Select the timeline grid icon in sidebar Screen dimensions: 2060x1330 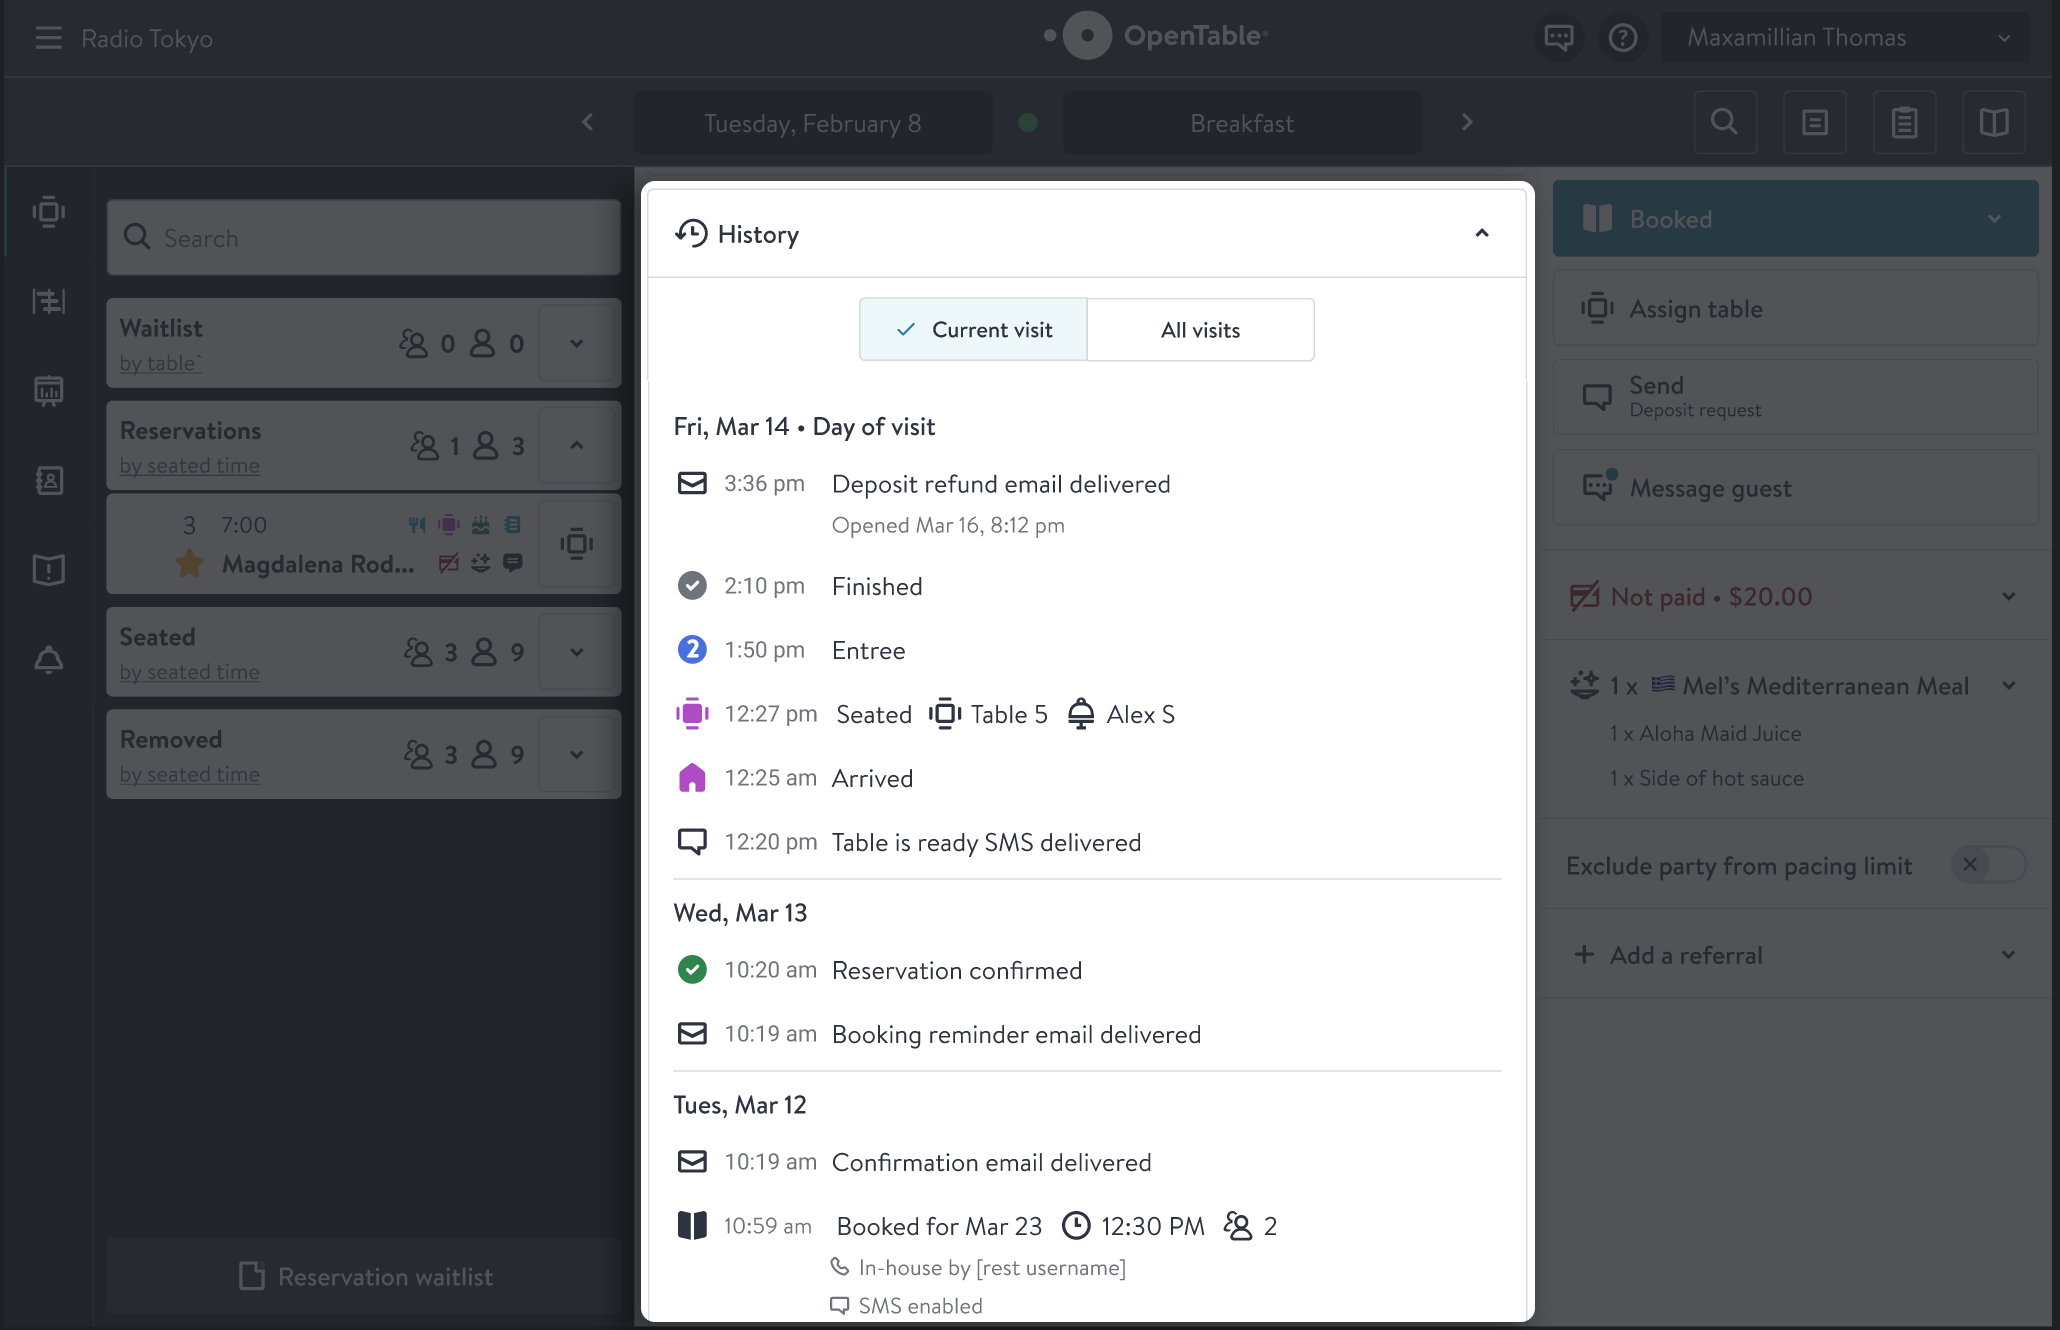[48, 301]
